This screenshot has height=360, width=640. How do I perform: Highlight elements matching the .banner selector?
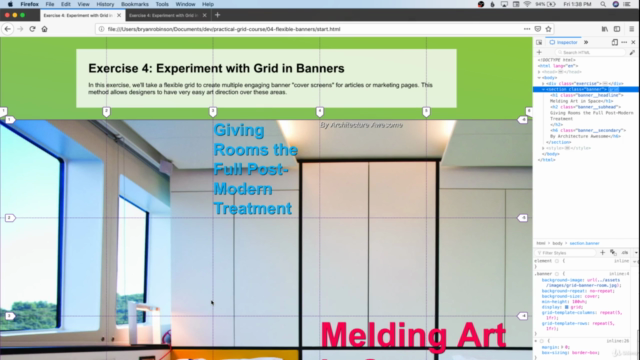click(557, 274)
